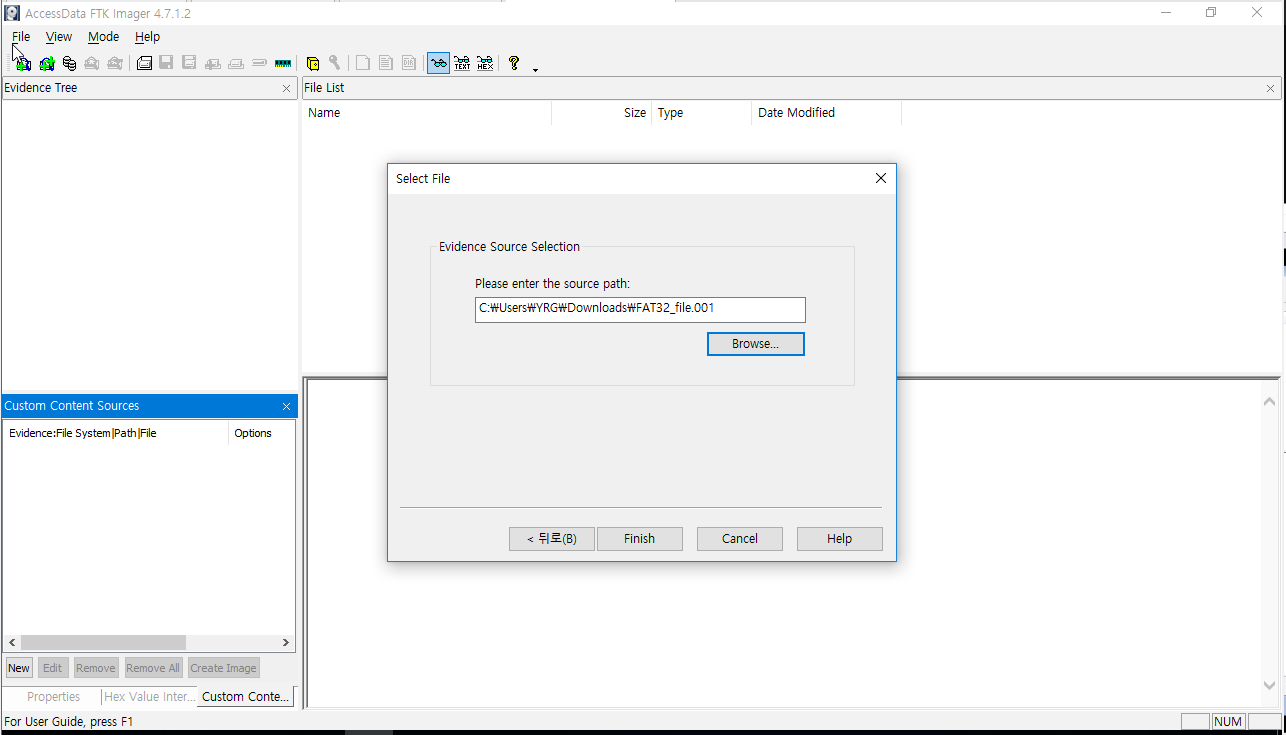Image resolution: width=1286 pixels, height=735 pixels.
Task: Switch viewer to TEXT mode icon
Action: point(462,63)
